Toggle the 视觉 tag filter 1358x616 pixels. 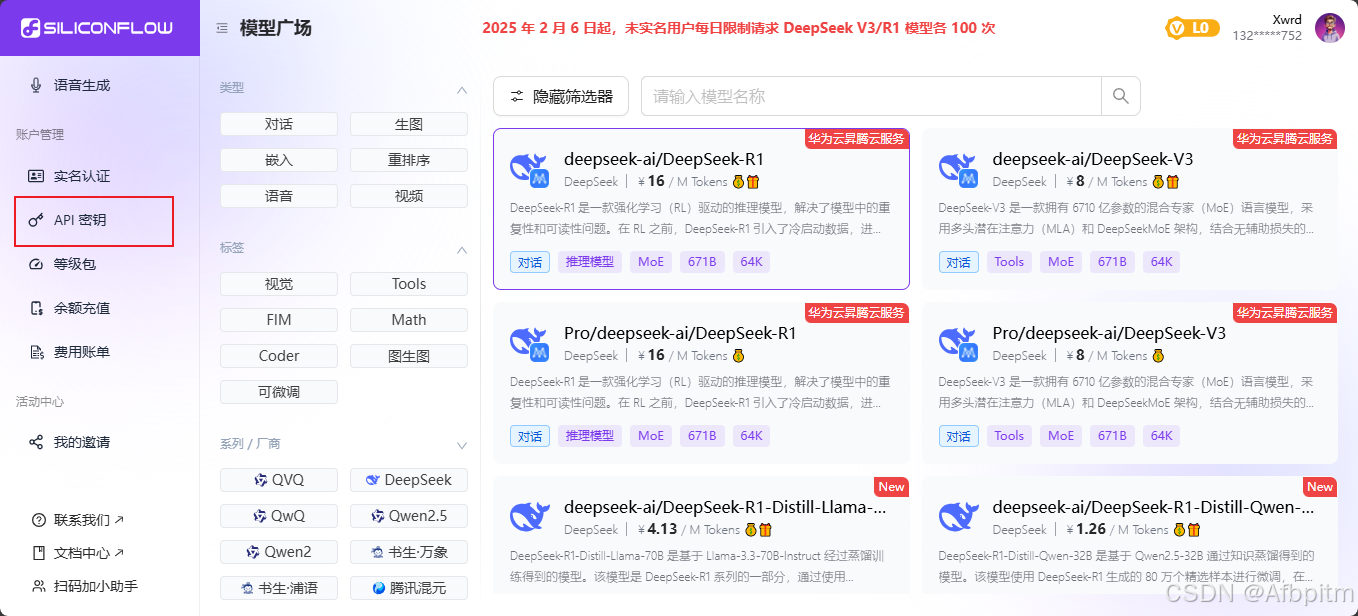[279, 284]
